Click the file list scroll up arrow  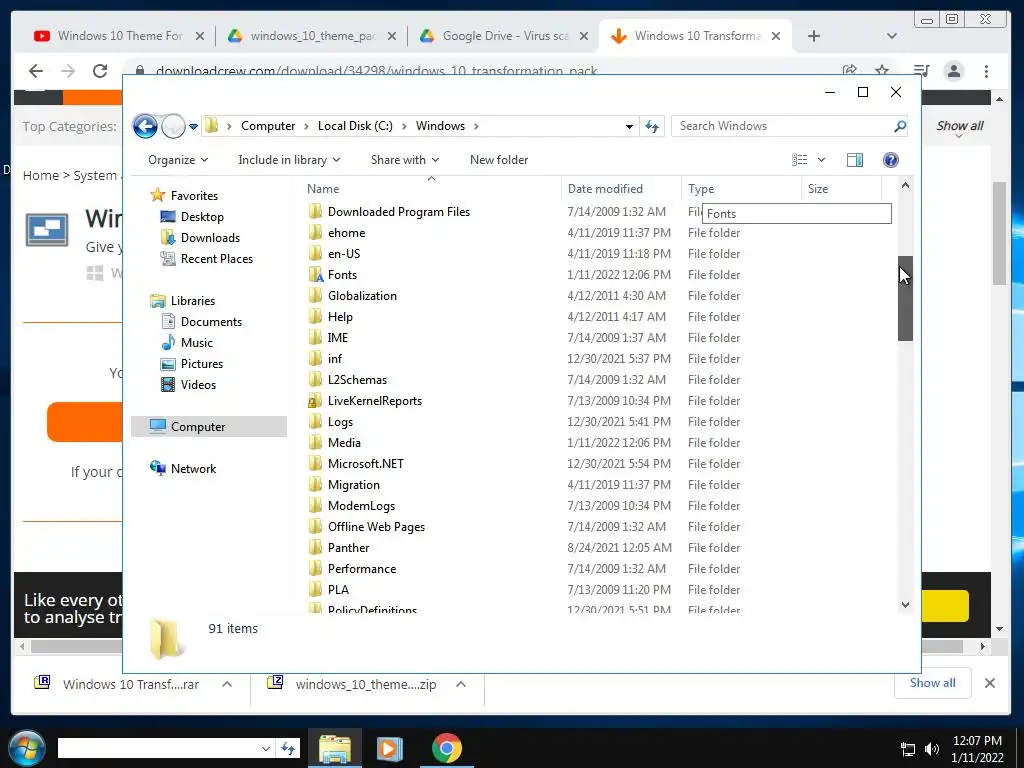[905, 185]
